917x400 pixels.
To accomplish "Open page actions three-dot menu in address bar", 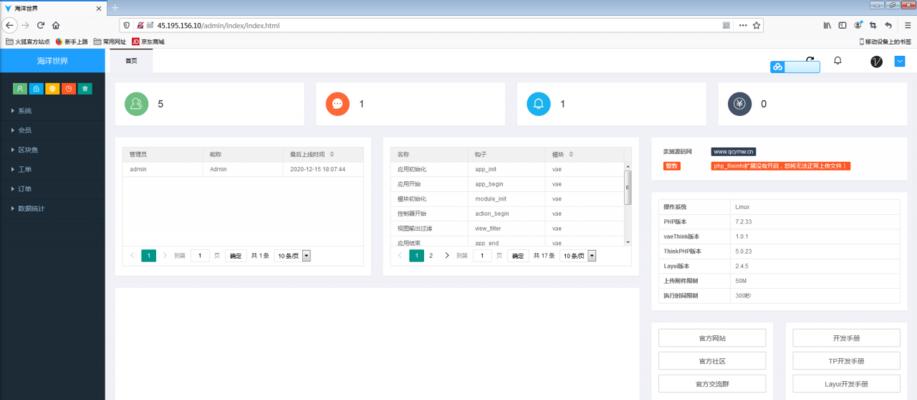I will (743, 25).
